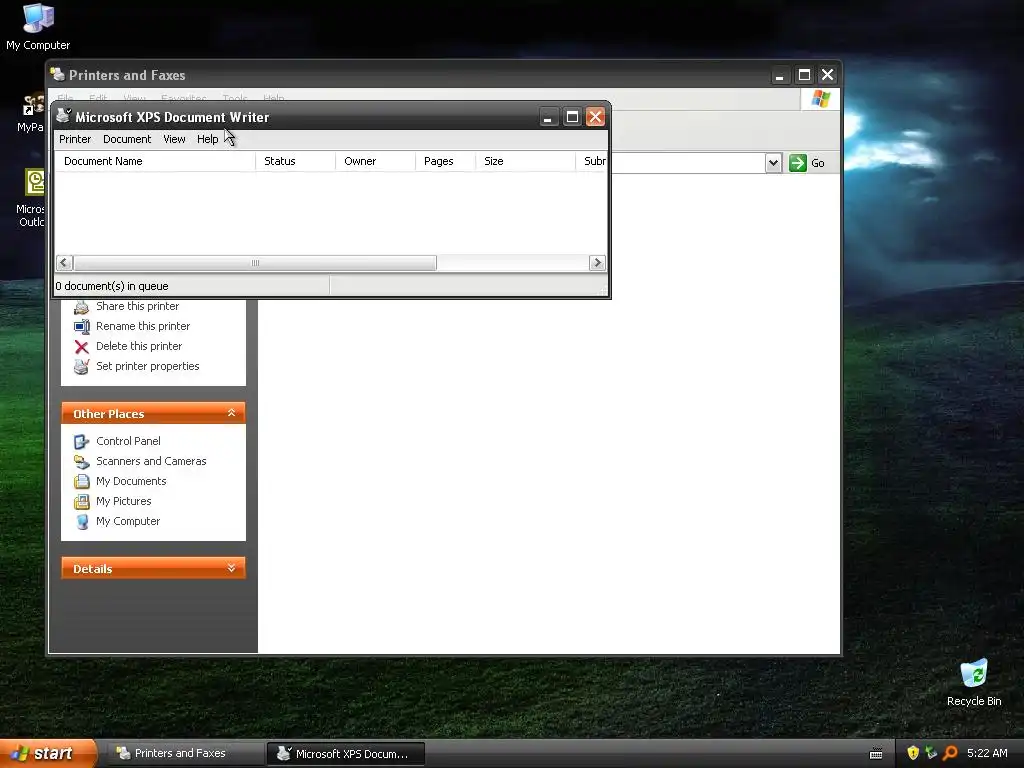Open My Pictures link
This screenshot has height=768, width=1024.
coord(123,502)
